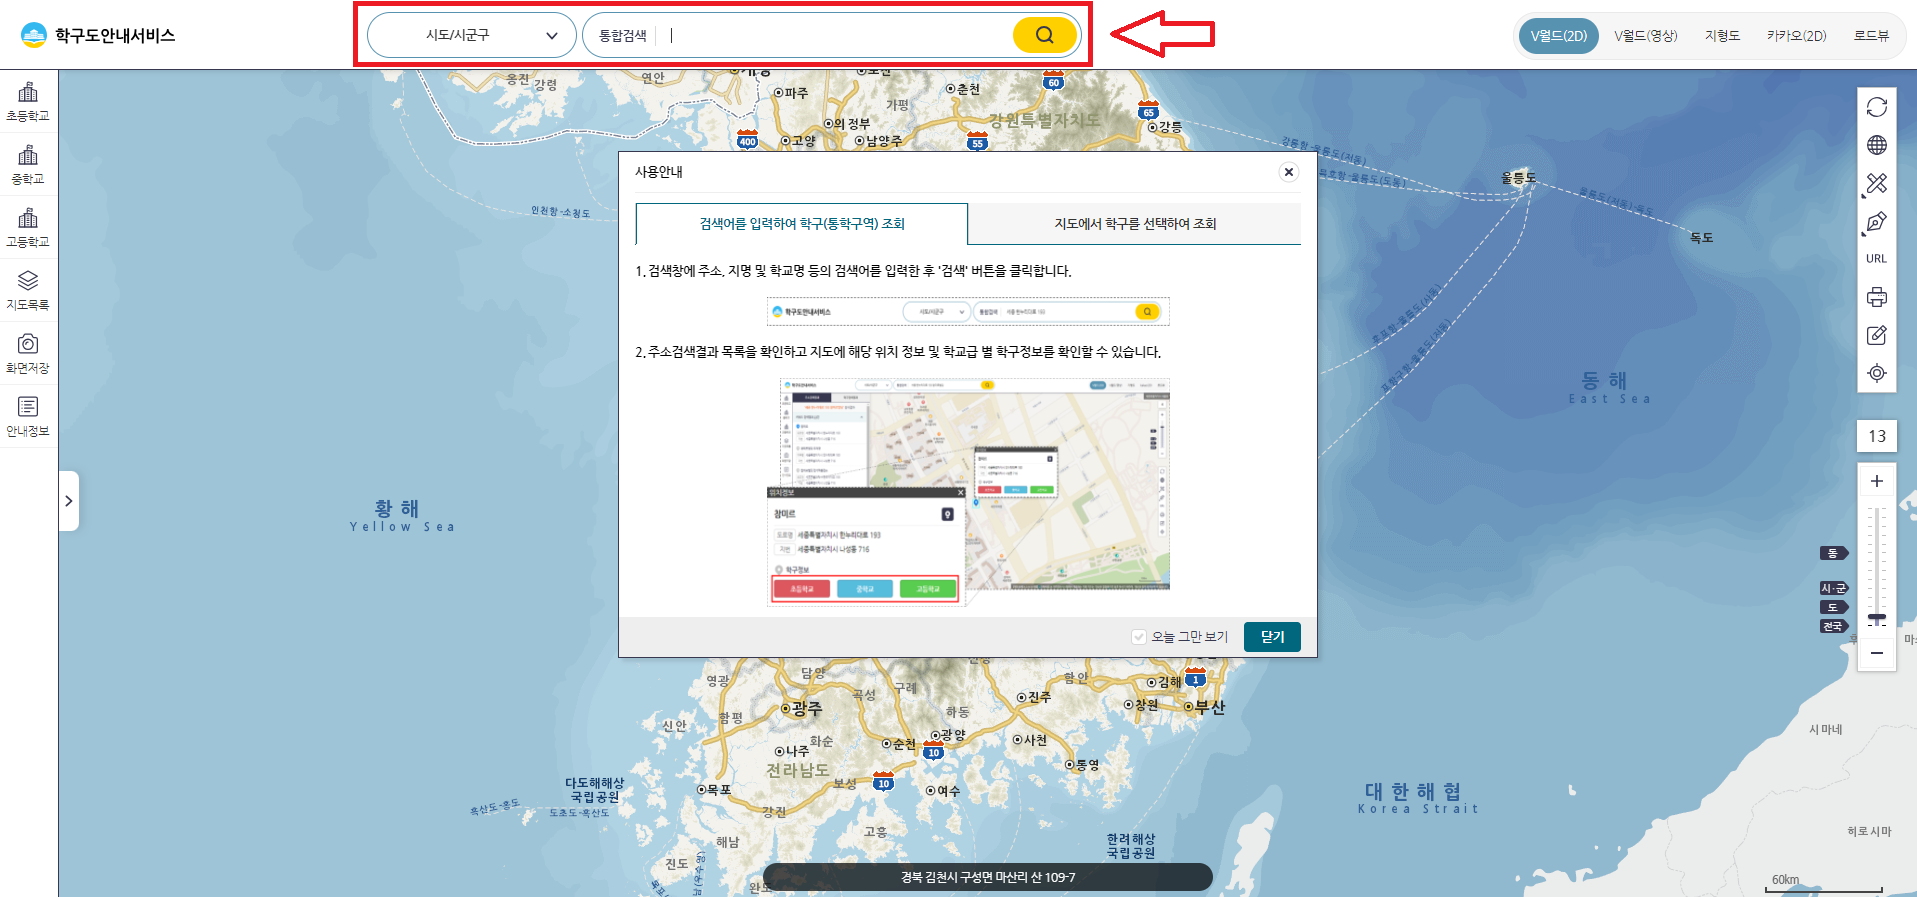
Task: Open the 초등학교 school layer
Action: point(28,102)
